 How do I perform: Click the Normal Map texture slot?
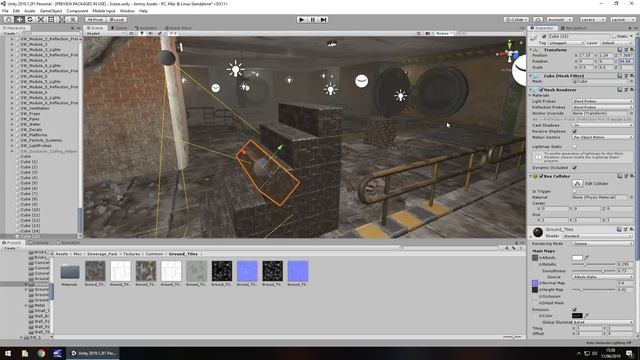coord(535,283)
